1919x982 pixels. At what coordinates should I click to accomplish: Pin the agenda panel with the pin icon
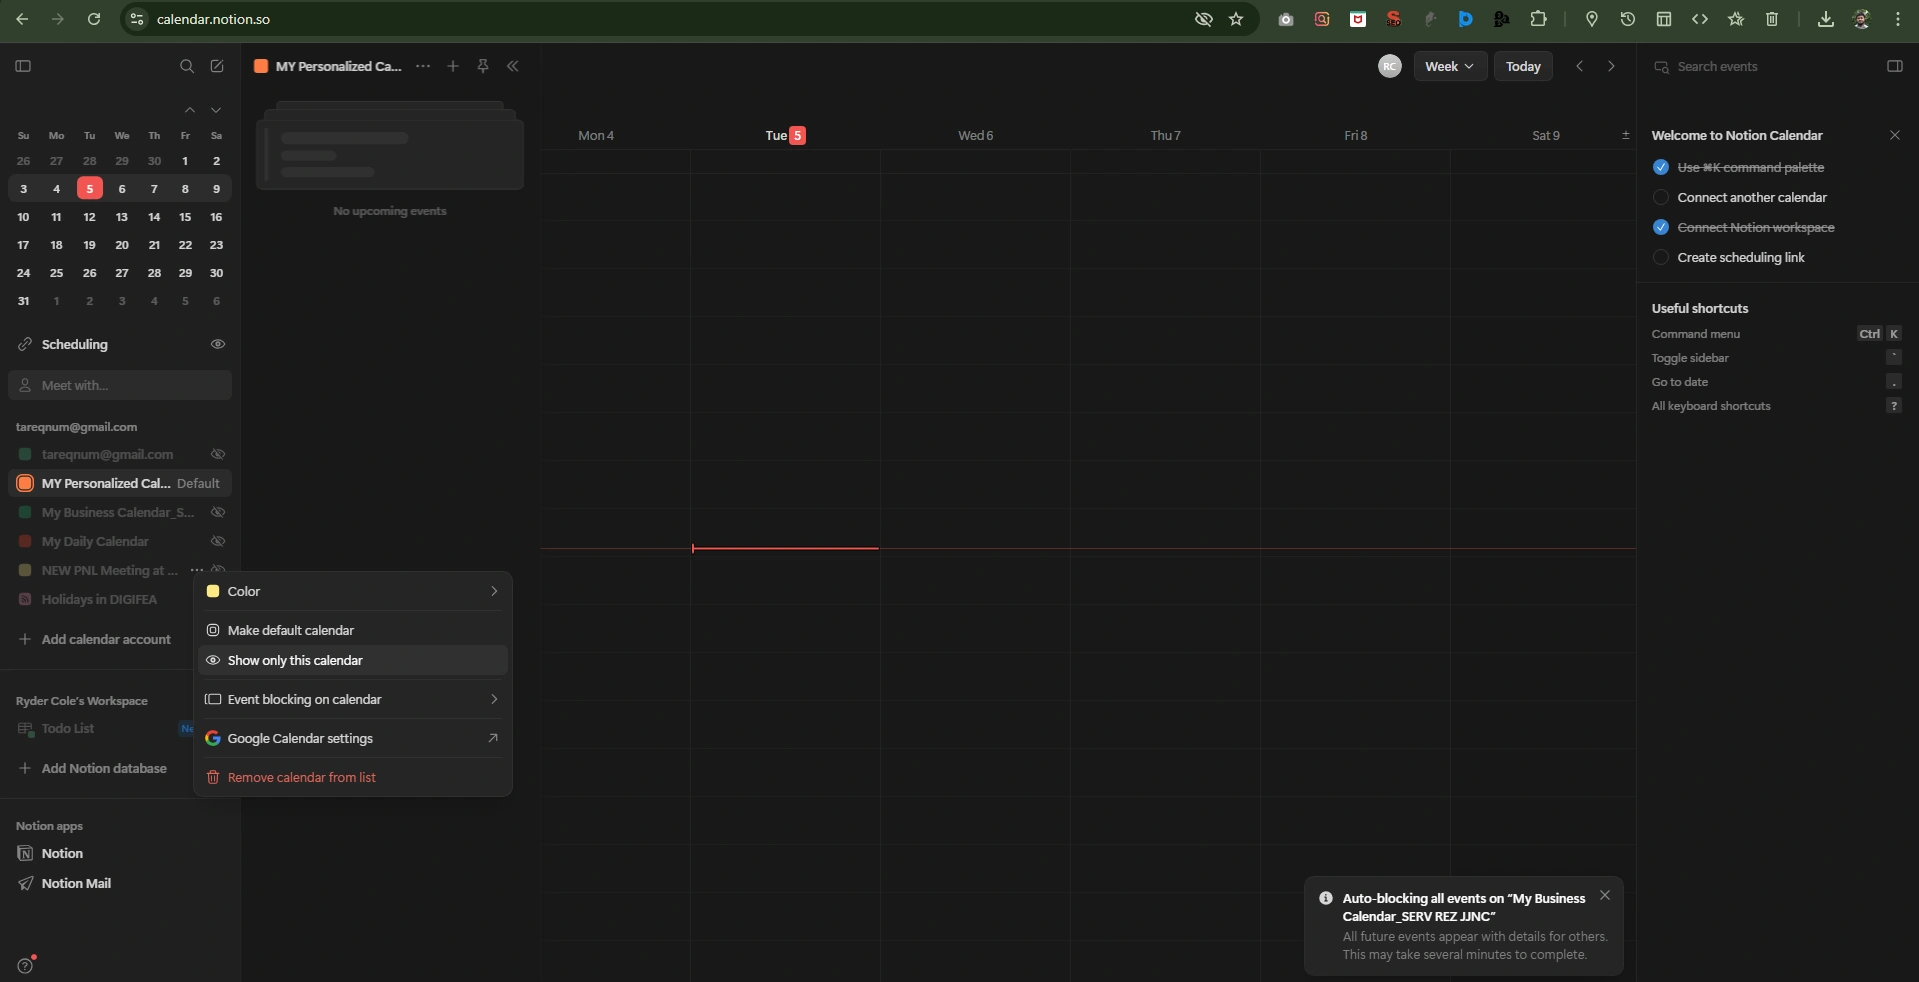483,66
